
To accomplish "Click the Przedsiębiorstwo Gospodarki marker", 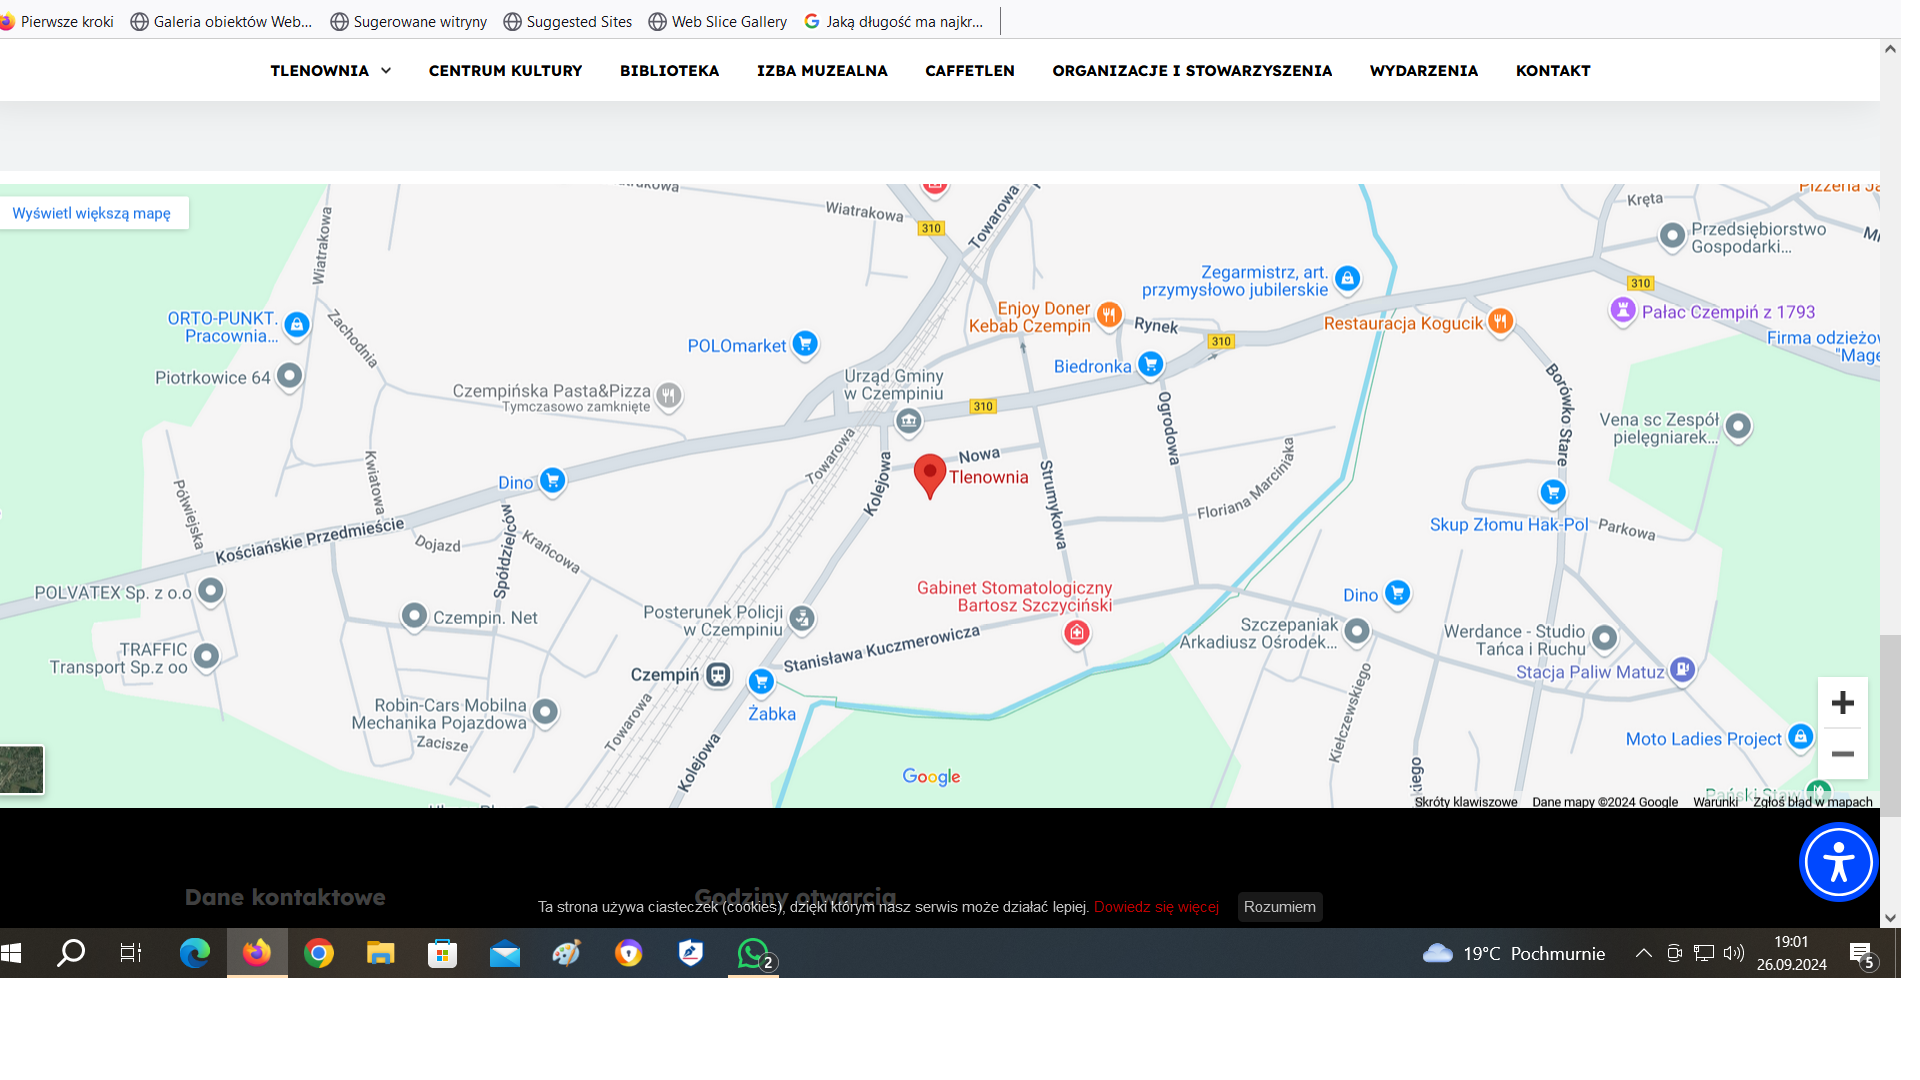I will pyautogui.click(x=1672, y=236).
